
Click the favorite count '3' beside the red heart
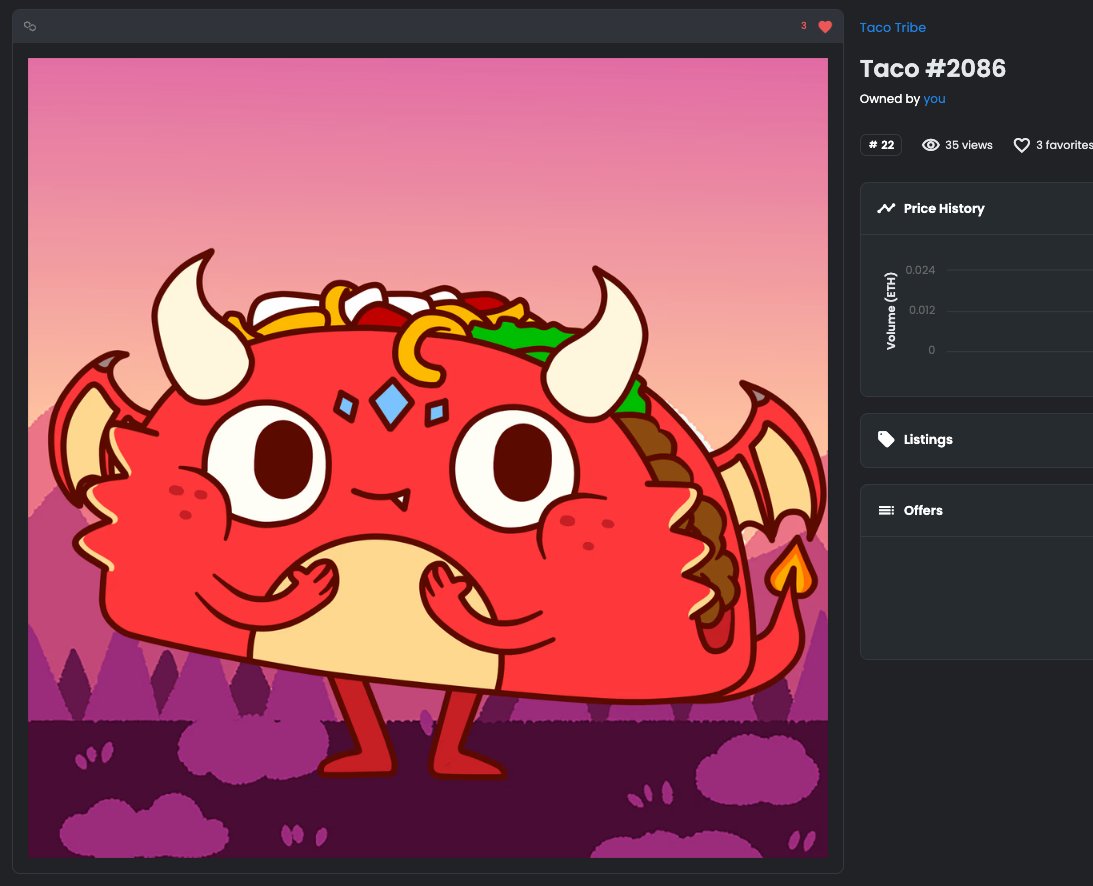pos(804,26)
